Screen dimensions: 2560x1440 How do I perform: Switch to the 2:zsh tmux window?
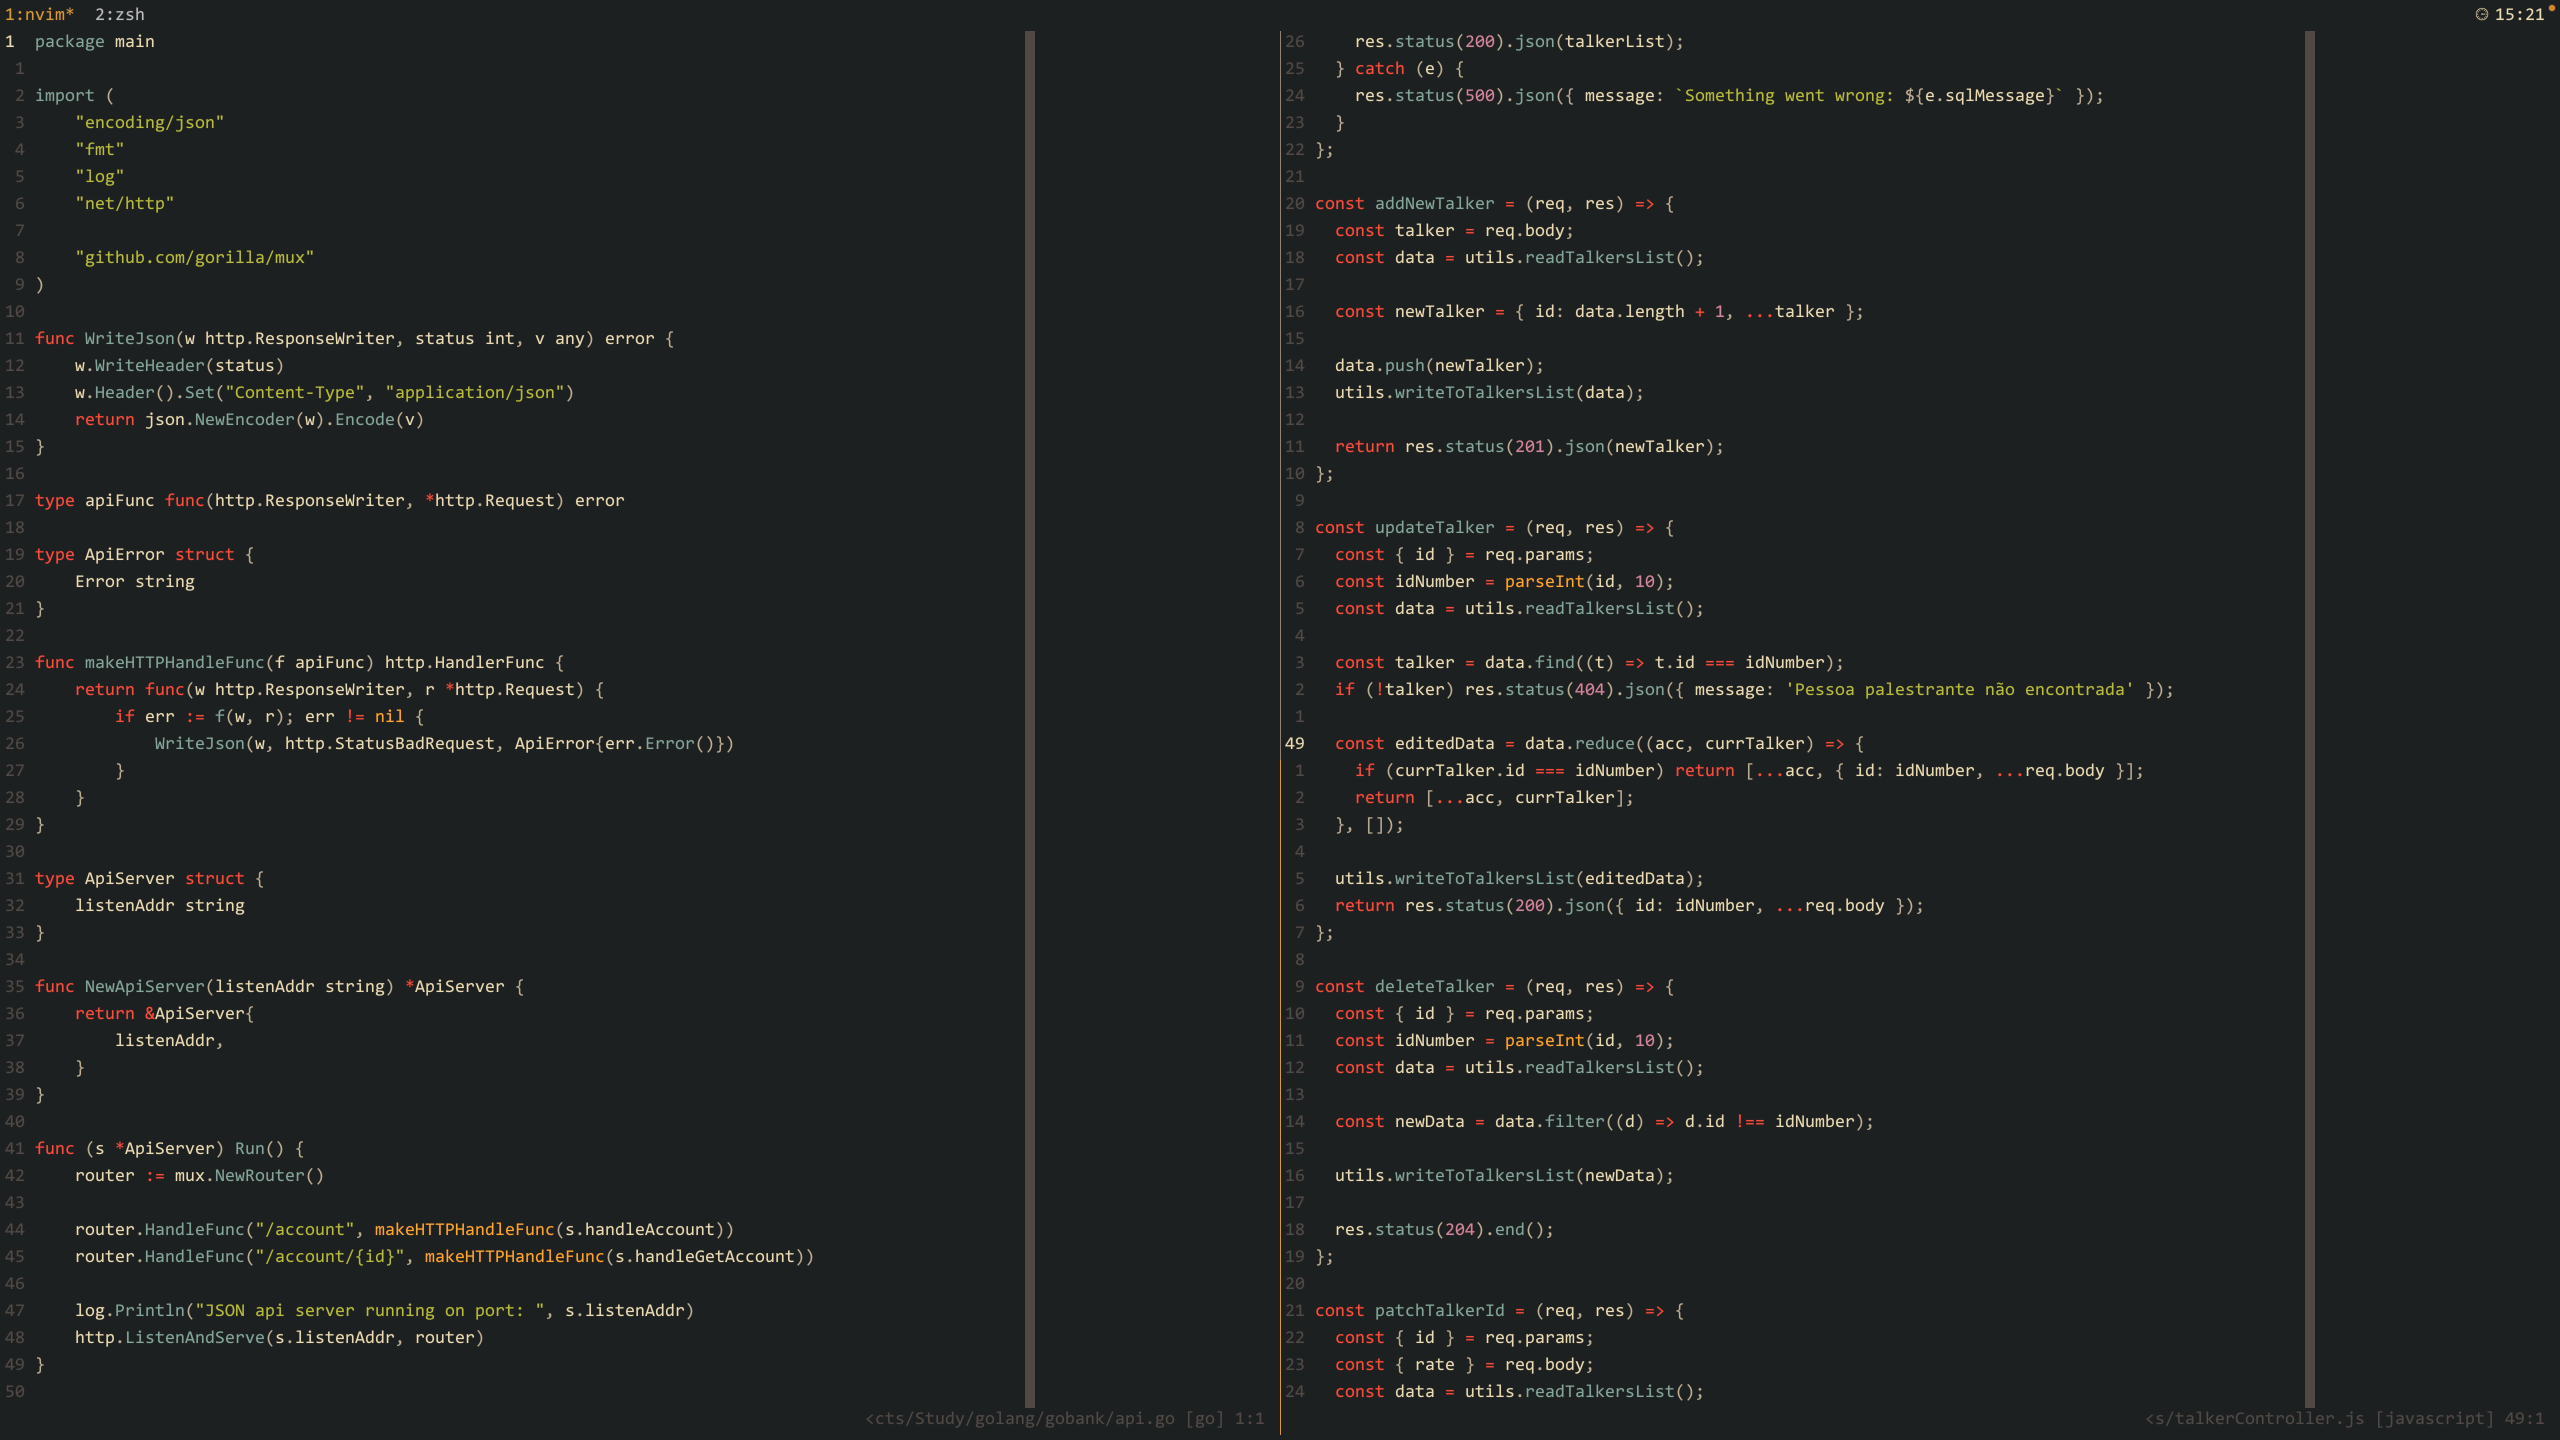[x=120, y=14]
